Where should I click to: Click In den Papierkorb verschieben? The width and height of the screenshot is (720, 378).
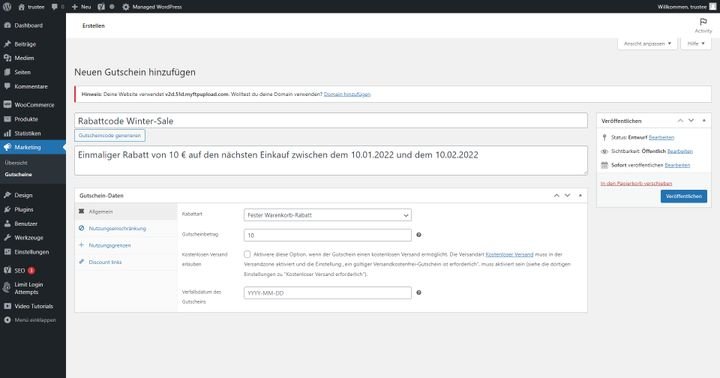click(636, 183)
